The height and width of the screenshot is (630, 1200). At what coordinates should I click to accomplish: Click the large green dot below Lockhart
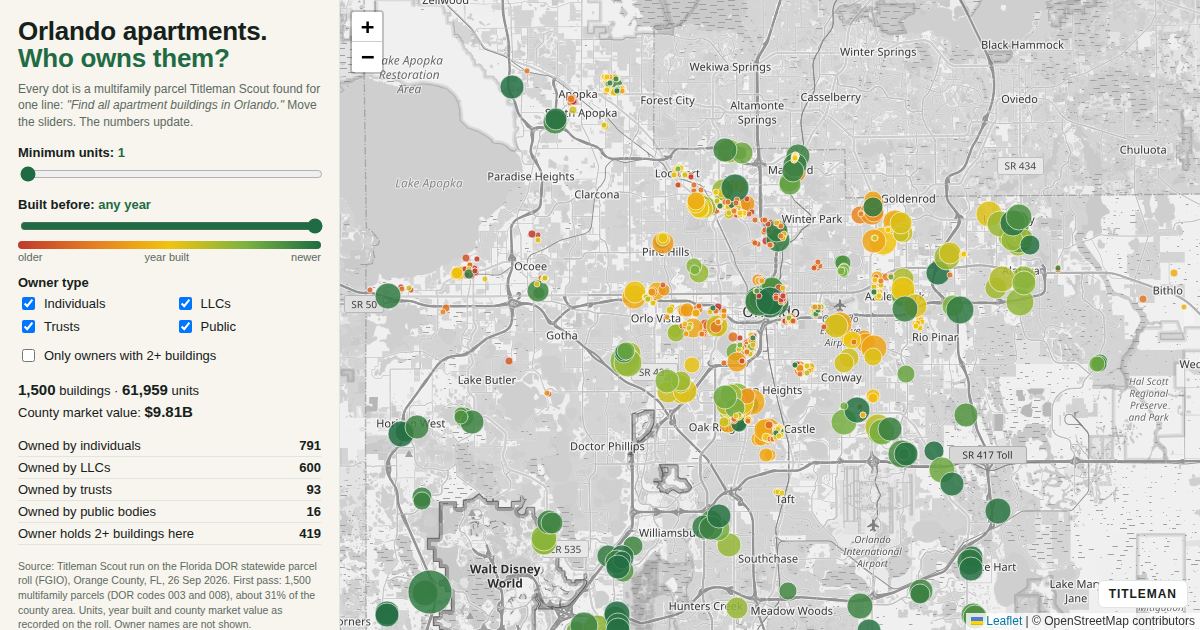pos(735,187)
